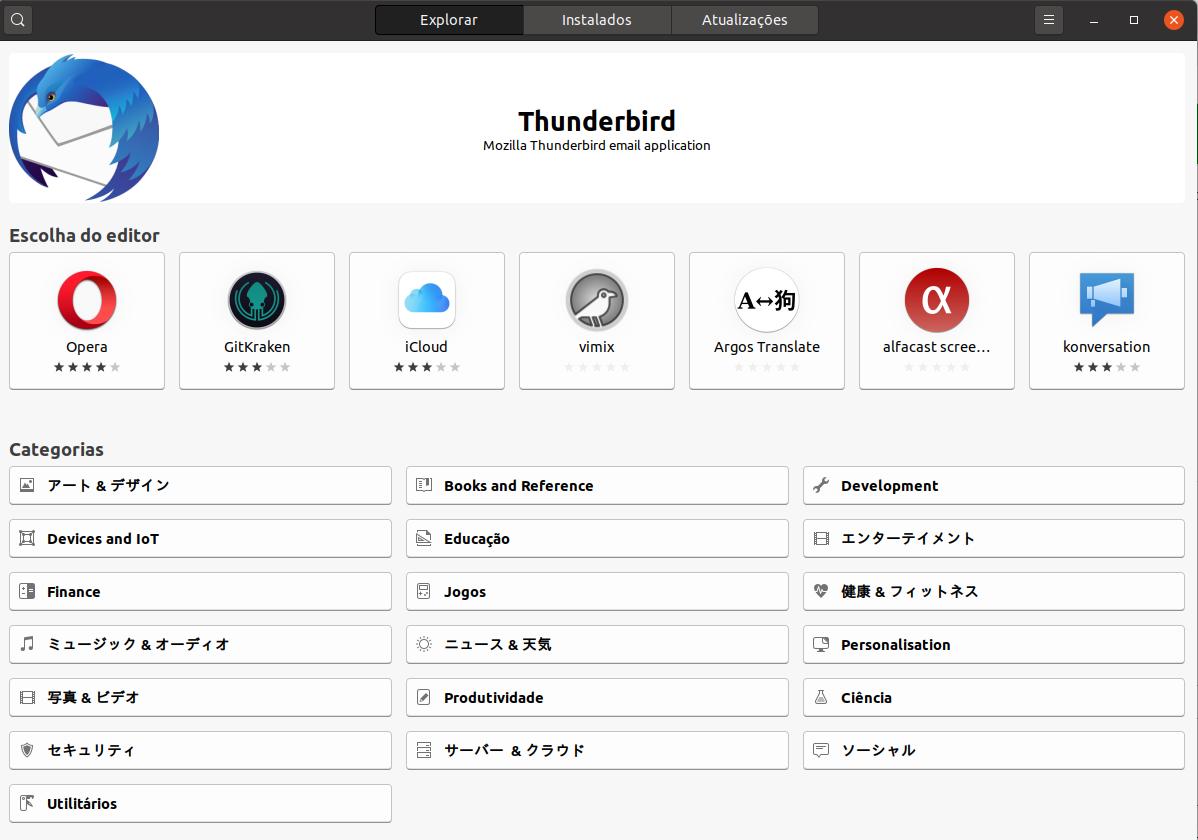The image size is (1198, 840).
Task: Click the iCloud star rating
Action: tap(427, 367)
